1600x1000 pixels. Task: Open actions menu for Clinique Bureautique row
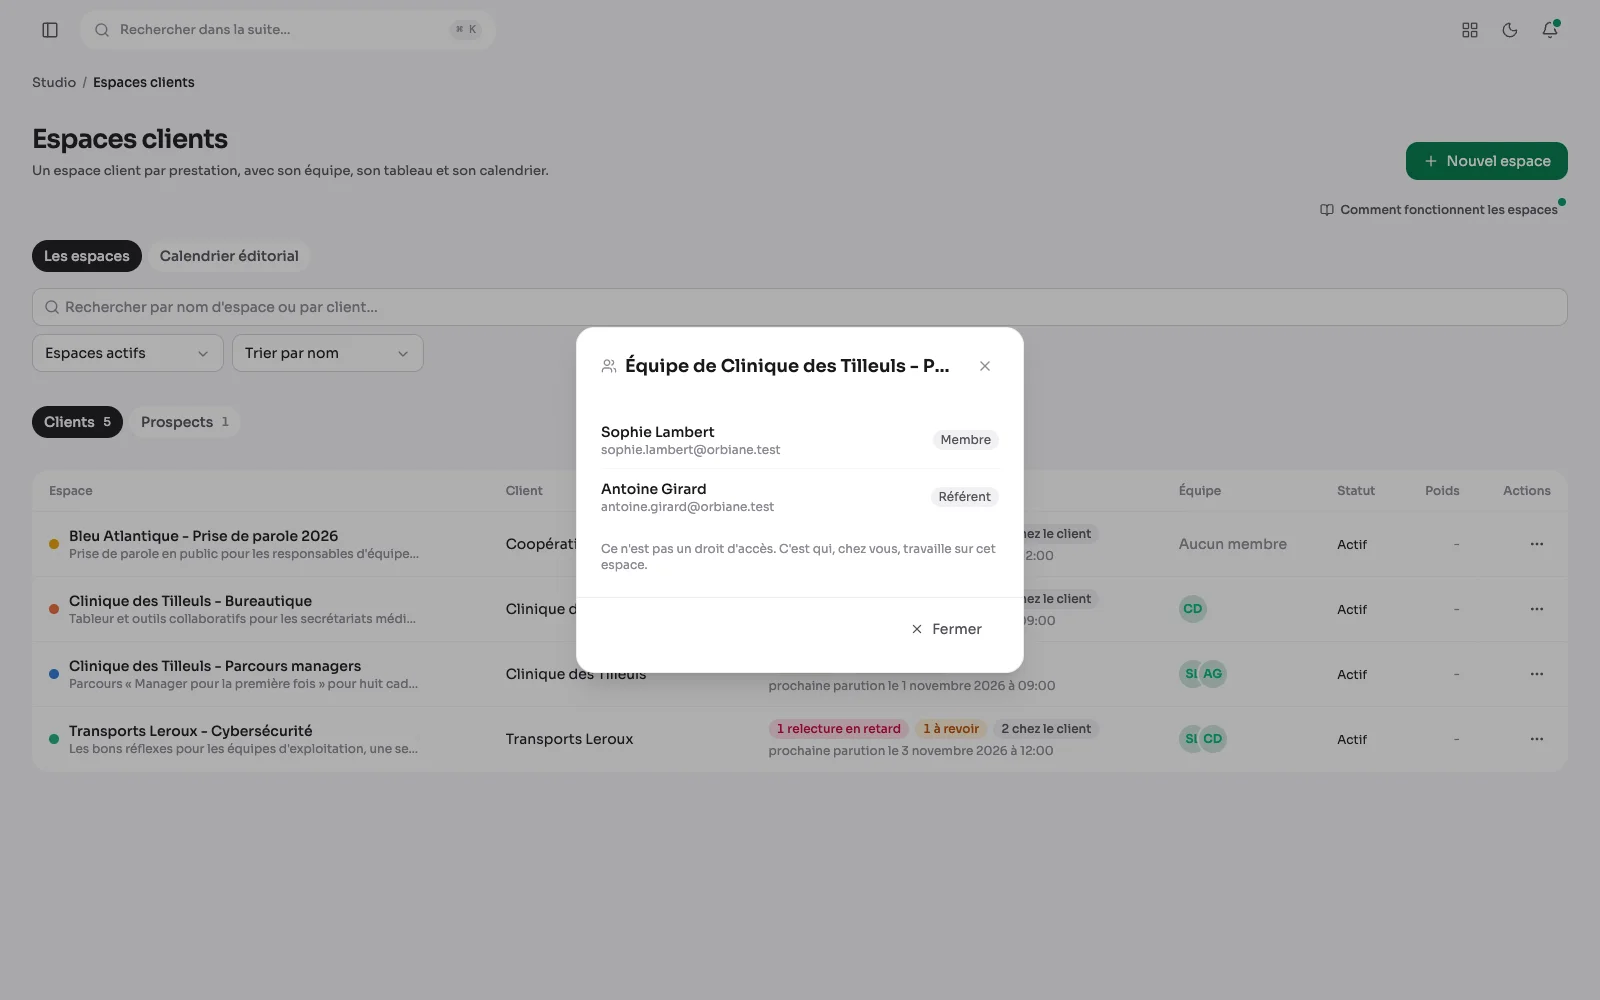1537,609
